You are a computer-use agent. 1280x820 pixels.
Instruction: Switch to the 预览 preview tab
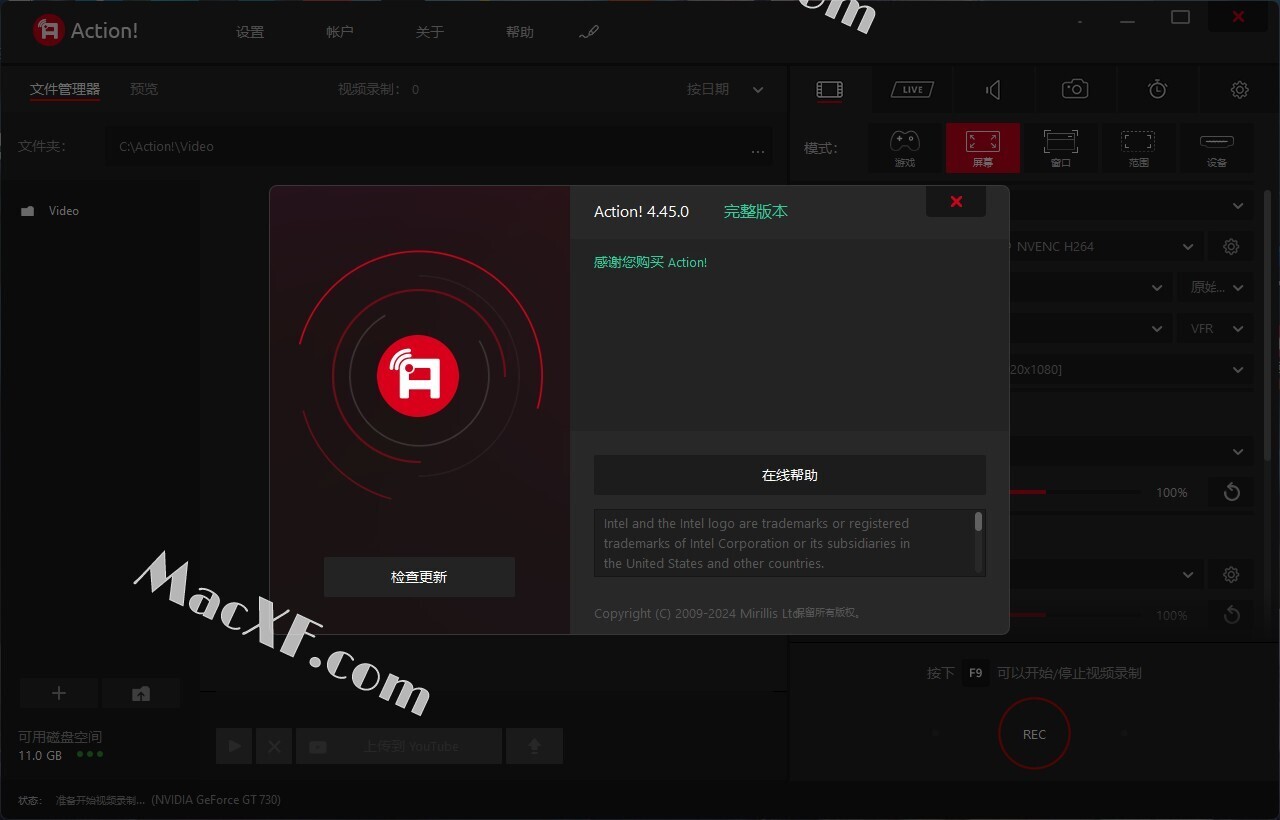coord(144,89)
